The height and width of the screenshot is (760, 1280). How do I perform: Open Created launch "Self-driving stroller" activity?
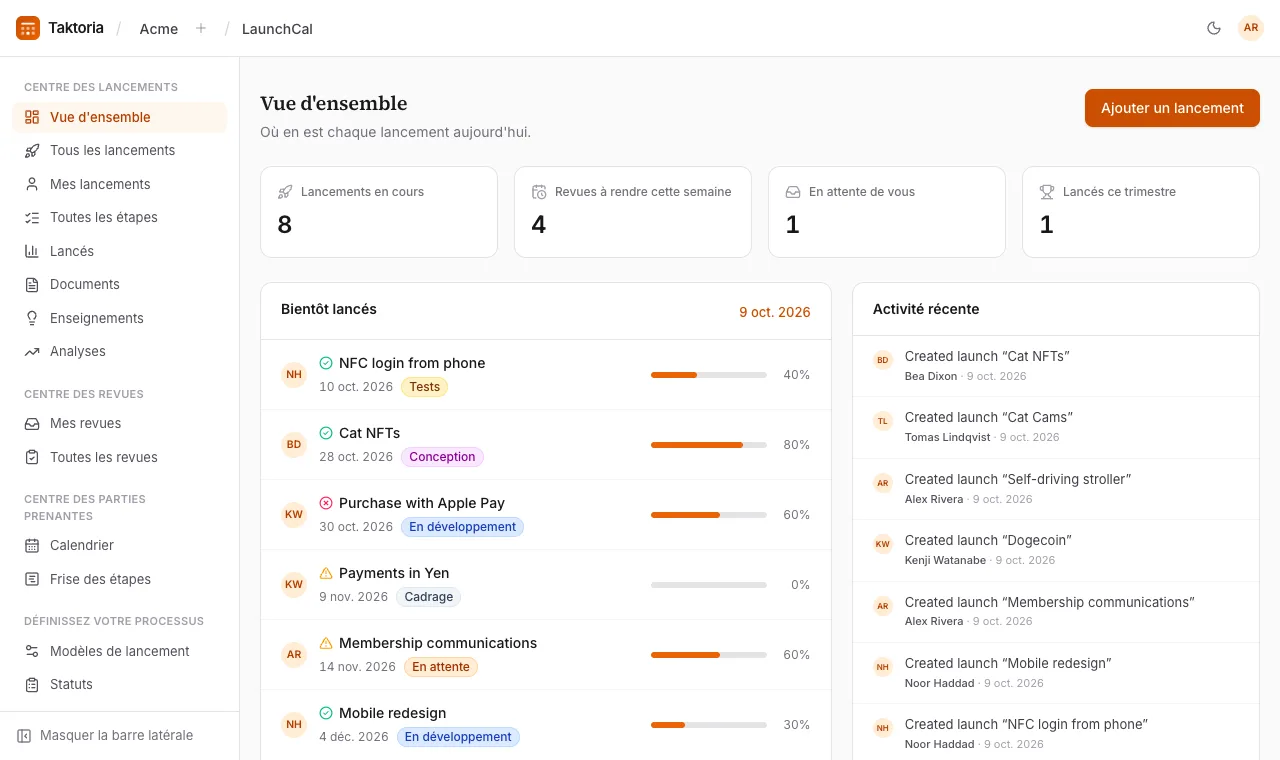click(x=1056, y=488)
